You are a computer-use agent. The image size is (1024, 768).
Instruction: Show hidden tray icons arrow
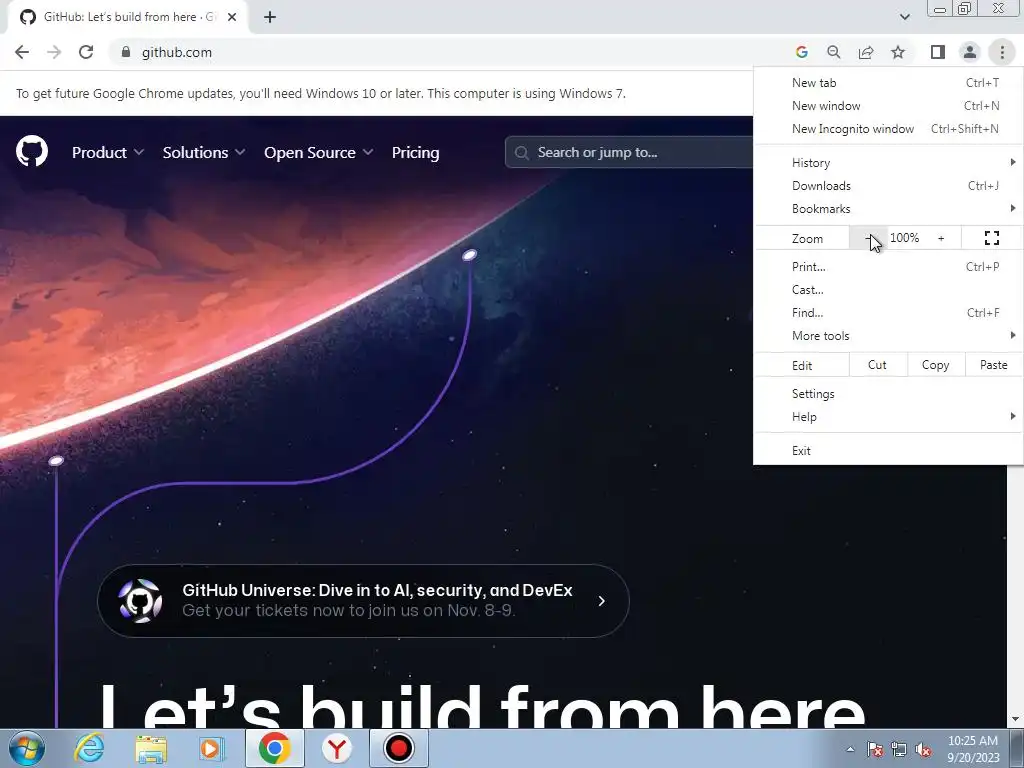(x=850, y=749)
